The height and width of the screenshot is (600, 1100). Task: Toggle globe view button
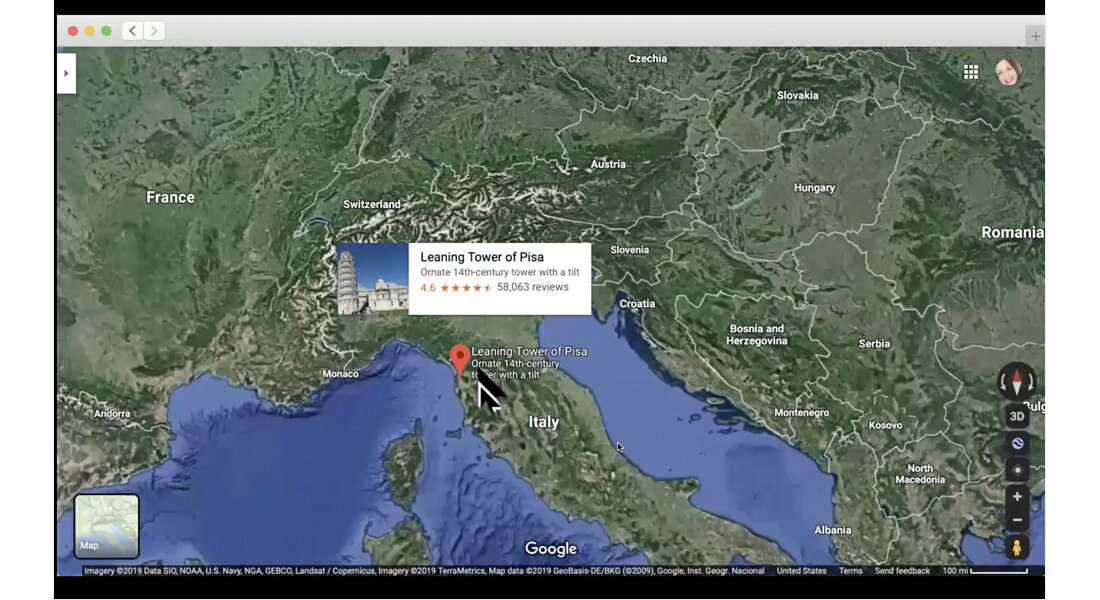pos(1017,444)
